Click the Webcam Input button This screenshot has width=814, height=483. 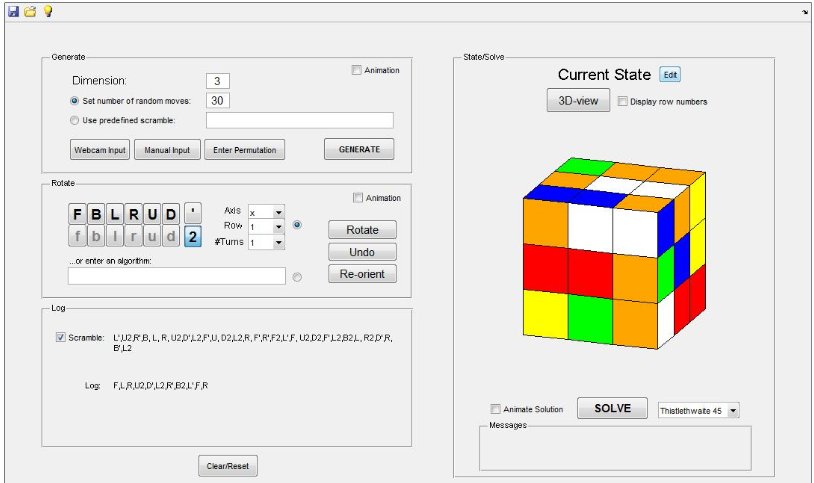pyautogui.click(x=100, y=150)
